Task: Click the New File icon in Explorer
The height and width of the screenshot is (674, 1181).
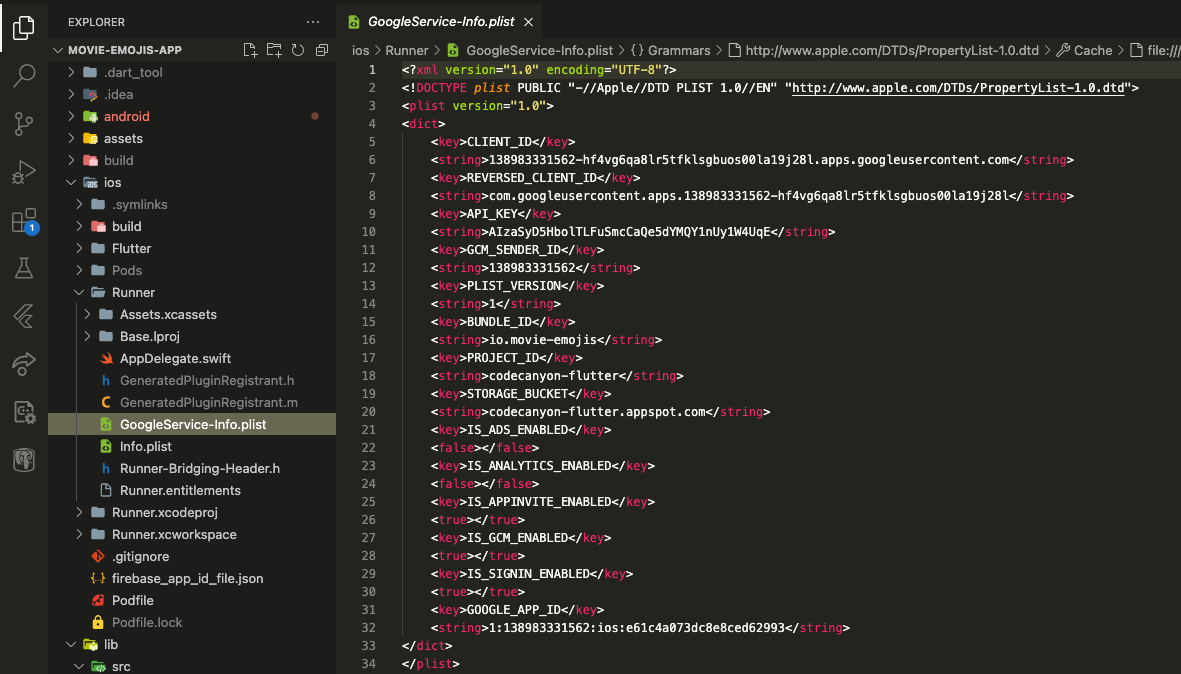Action: 250,50
